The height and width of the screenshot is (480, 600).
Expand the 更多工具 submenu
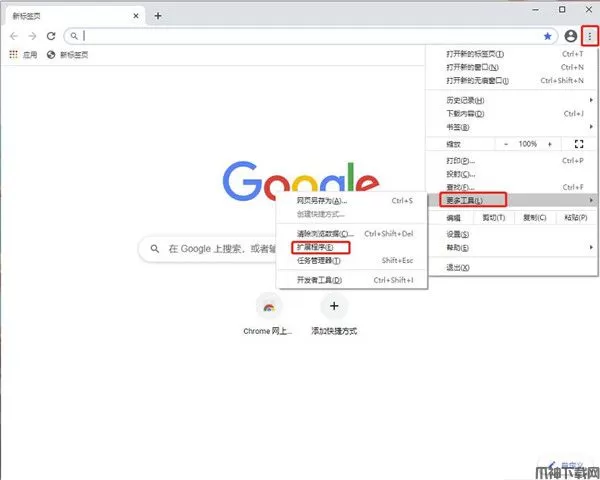tap(512, 200)
